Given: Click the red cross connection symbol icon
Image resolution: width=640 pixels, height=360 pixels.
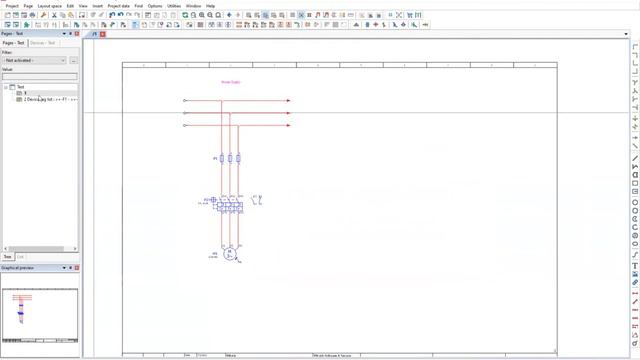Looking at the screenshot, I should 376,25.
